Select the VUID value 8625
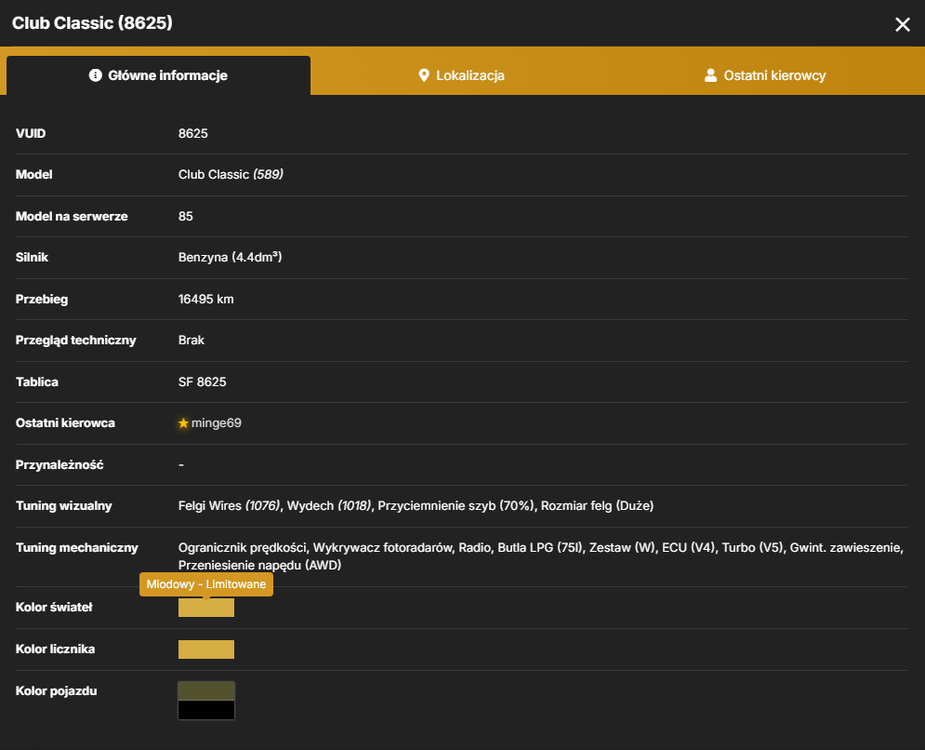925x750 pixels. click(193, 133)
